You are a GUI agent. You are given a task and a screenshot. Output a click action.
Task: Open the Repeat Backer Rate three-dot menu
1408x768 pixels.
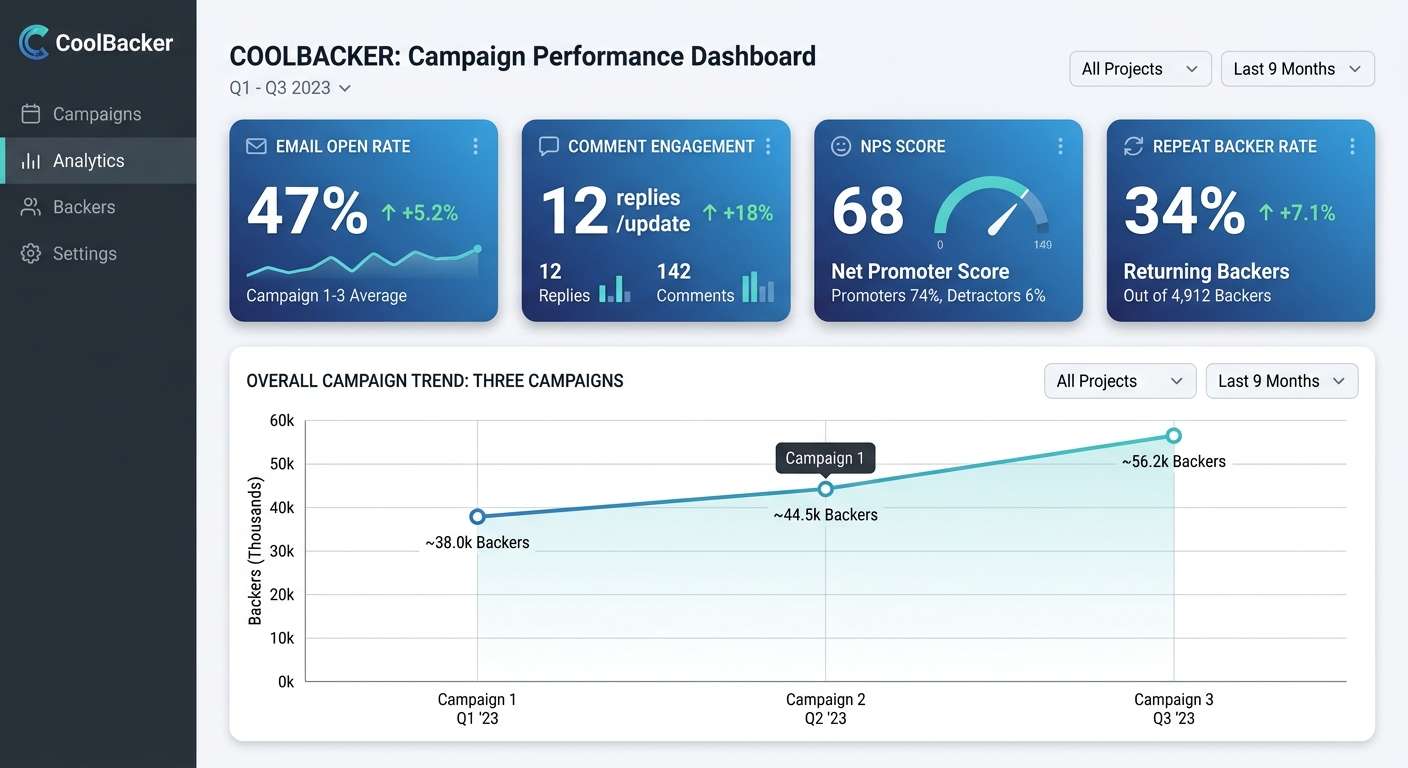[x=1352, y=146]
